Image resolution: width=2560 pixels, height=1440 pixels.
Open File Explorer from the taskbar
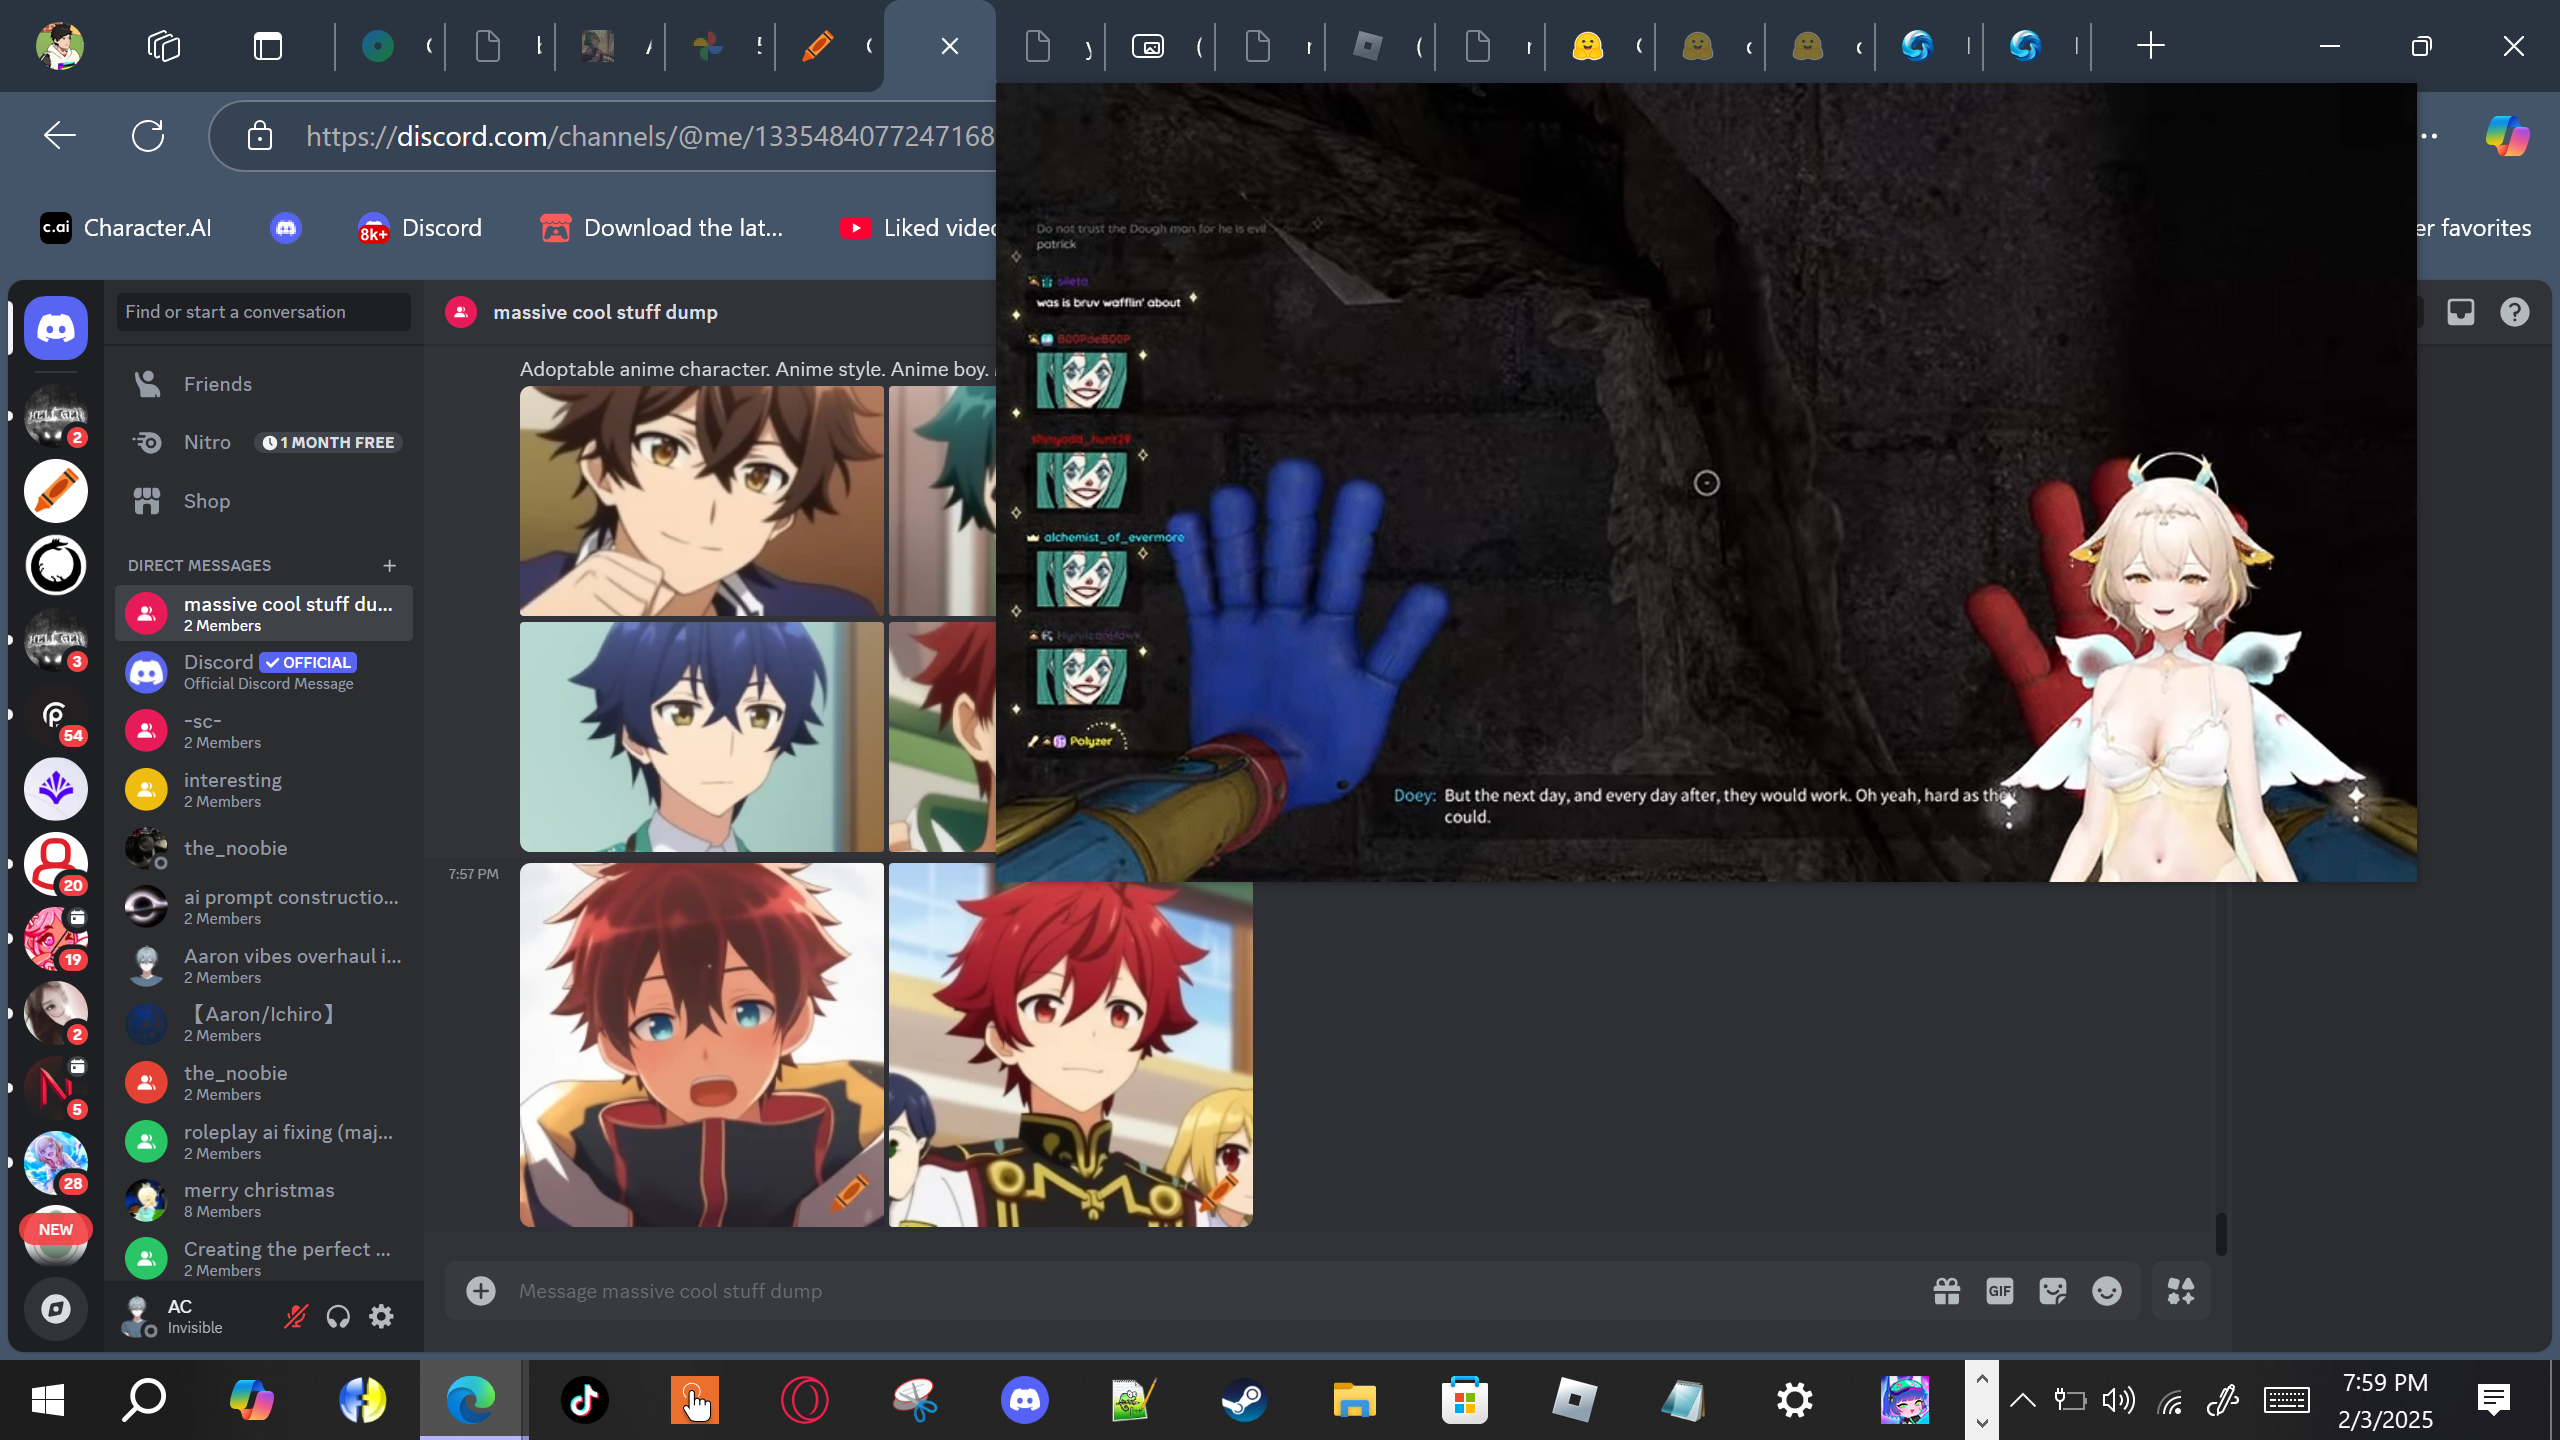(1355, 1400)
